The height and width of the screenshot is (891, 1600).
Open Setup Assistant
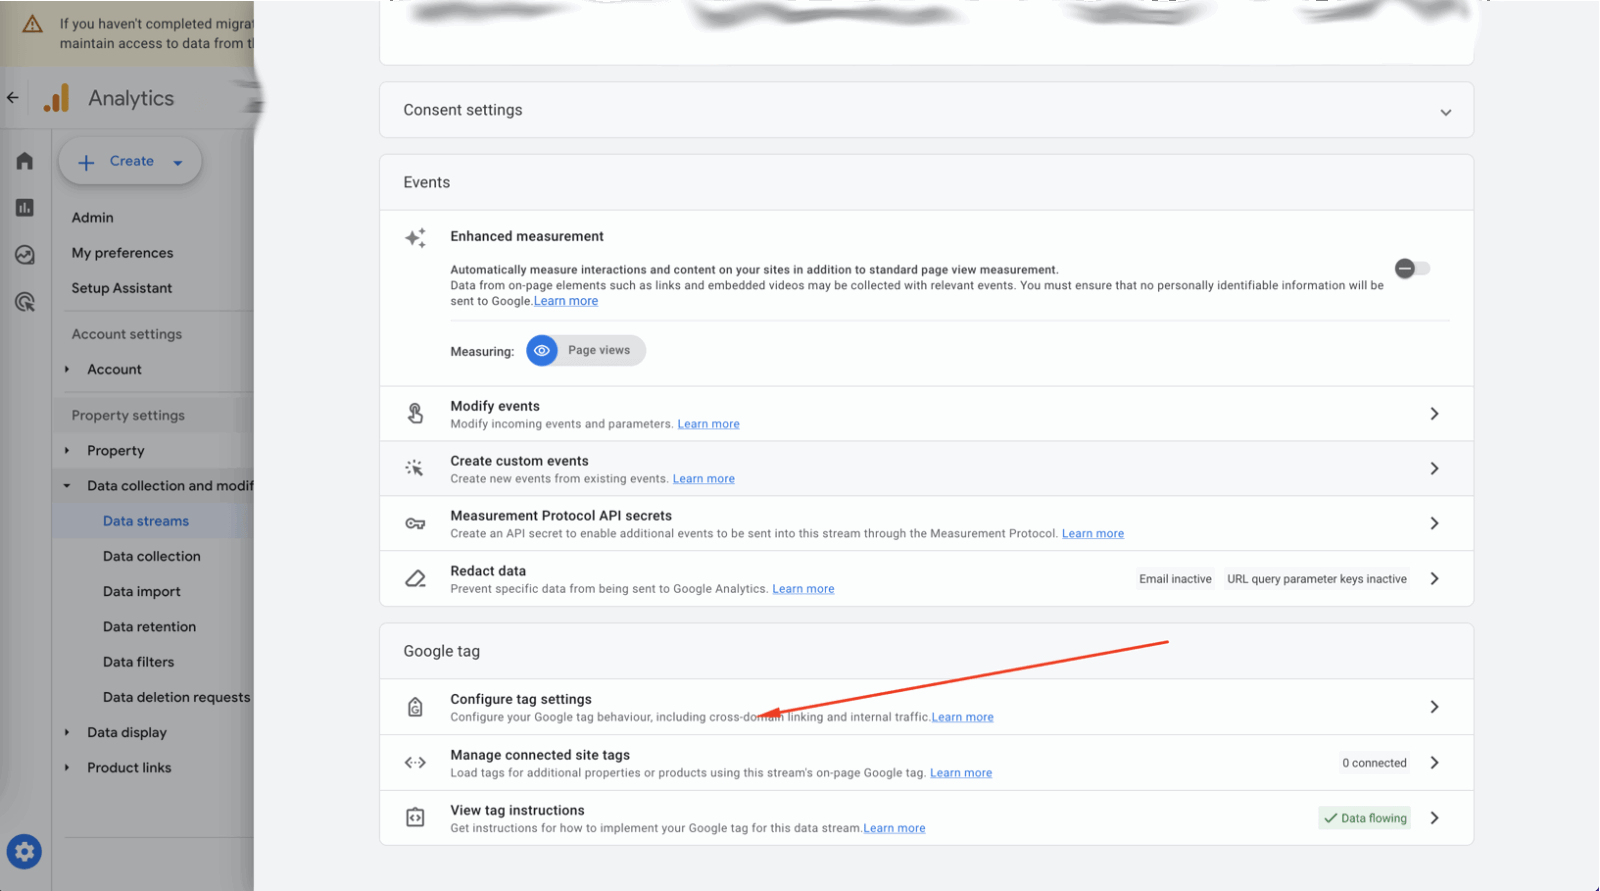pyautogui.click(x=121, y=288)
